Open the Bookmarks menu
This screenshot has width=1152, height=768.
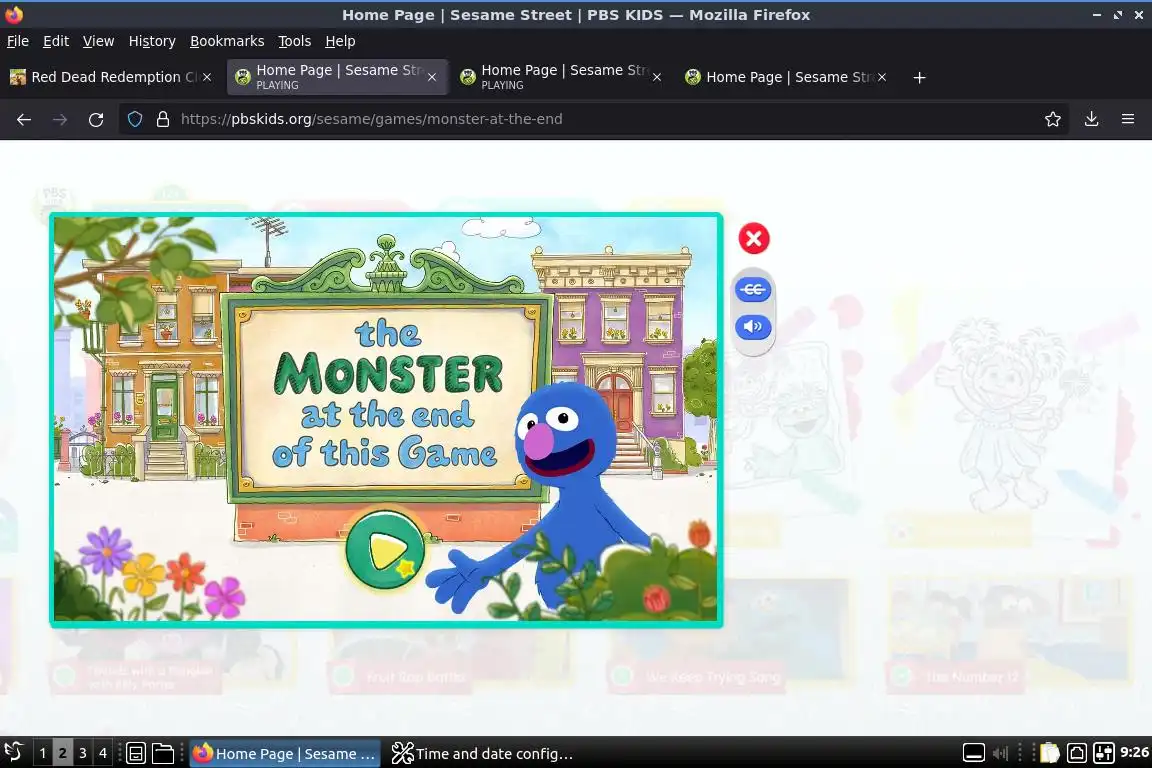coord(227,41)
